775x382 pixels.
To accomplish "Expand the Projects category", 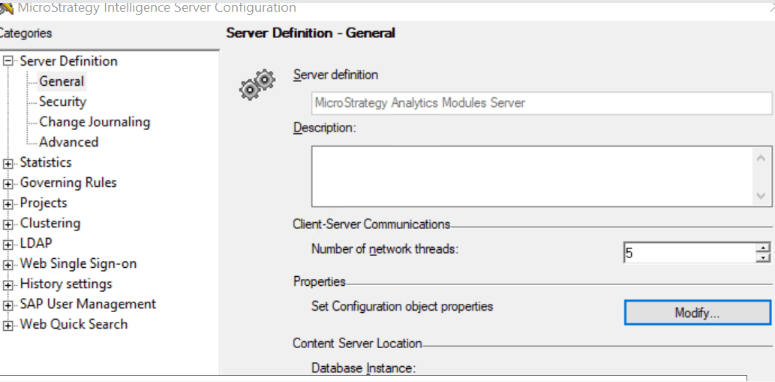I will click(8, 204).
